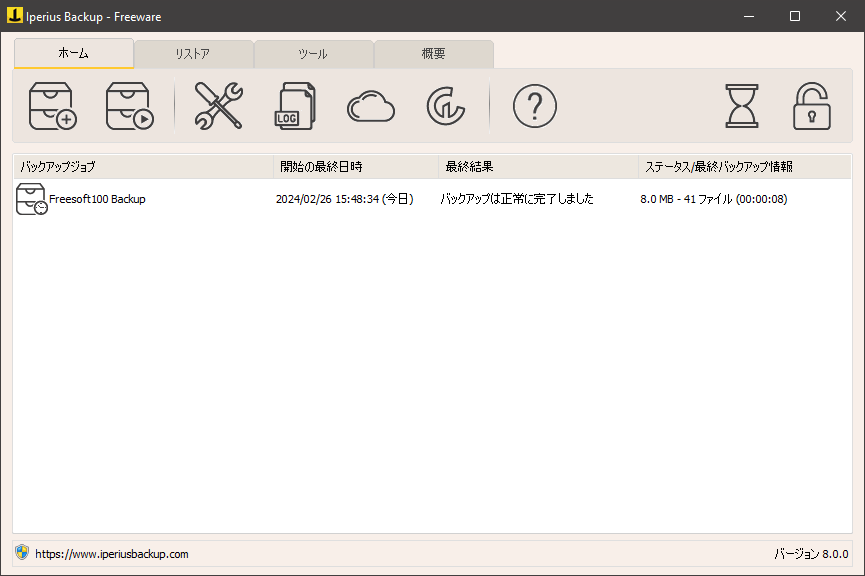Create a new backup job icon
Image resolution: width=865 pixels, height=576 pixels.
[x=52, y=106]
